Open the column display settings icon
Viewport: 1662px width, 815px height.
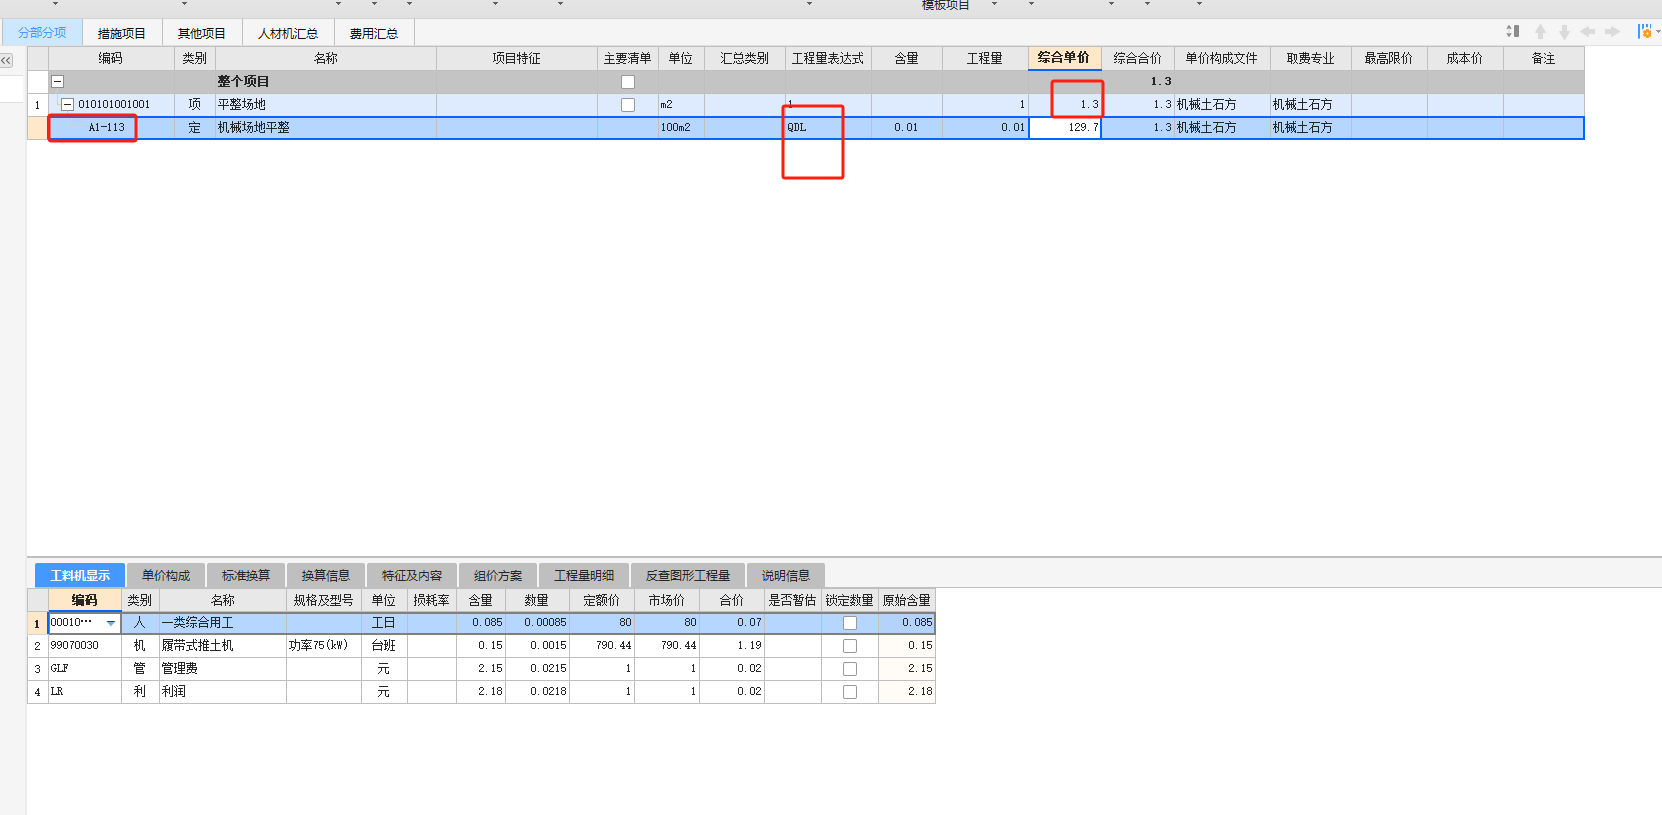(x=1644, y=32)
